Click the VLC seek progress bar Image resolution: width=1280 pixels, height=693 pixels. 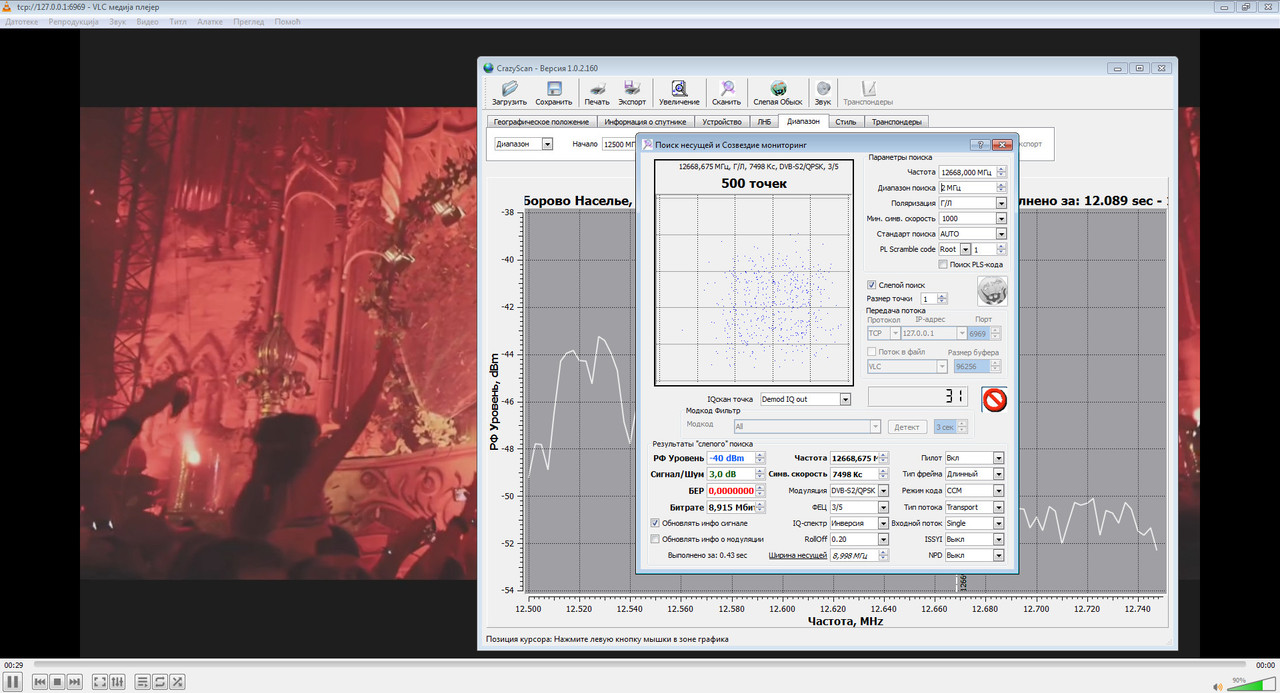click(640, 664)
